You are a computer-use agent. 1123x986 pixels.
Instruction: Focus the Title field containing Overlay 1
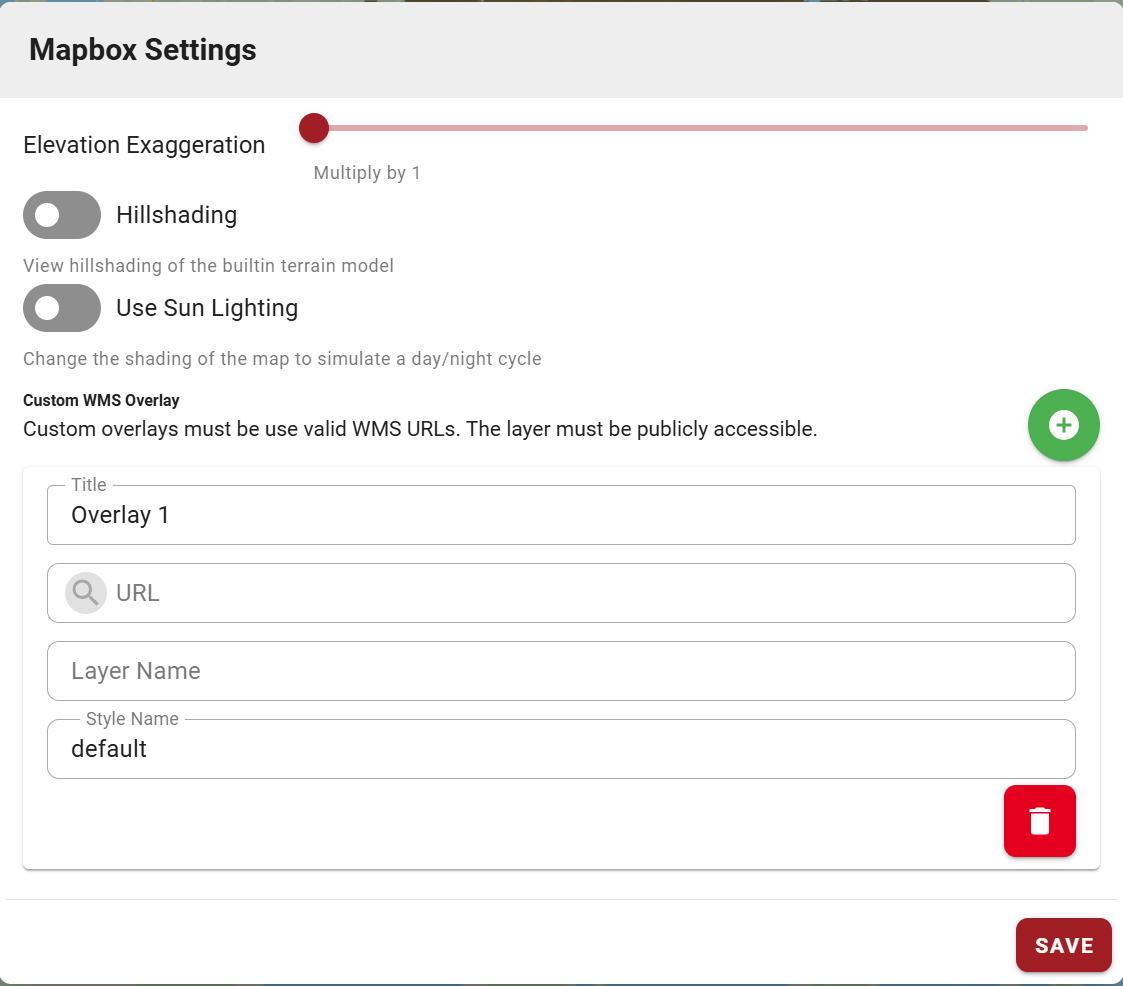(560, 516)
